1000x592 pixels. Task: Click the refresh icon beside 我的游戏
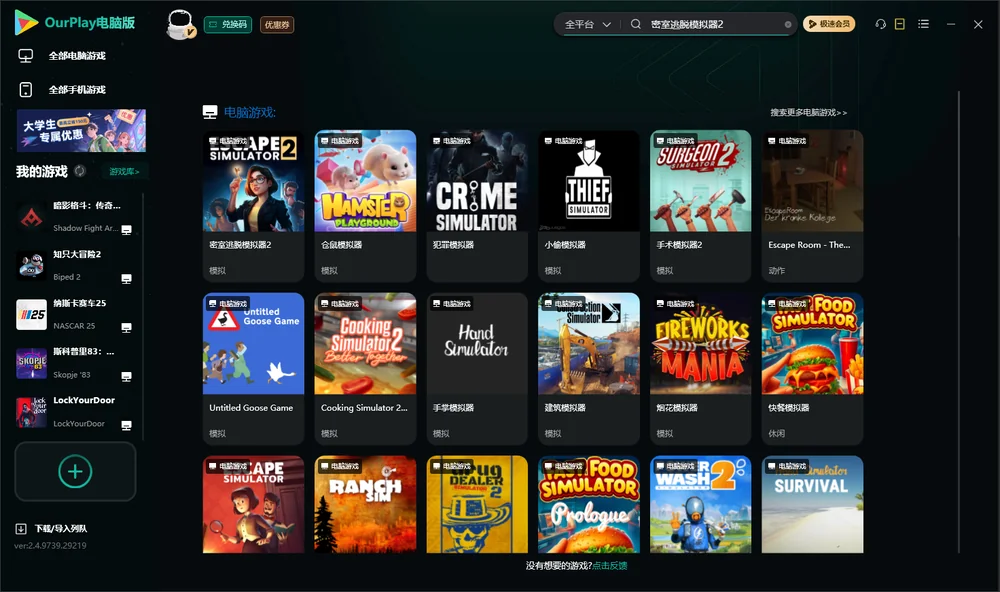point(80,171)
